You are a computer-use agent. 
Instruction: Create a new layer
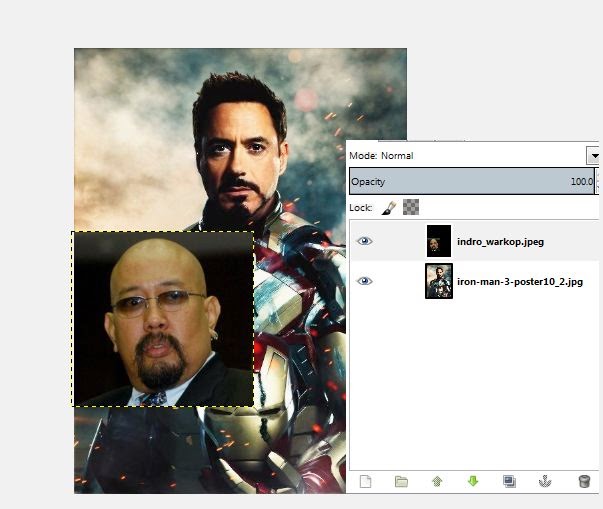pyautogui.click(x=365, y=481)
